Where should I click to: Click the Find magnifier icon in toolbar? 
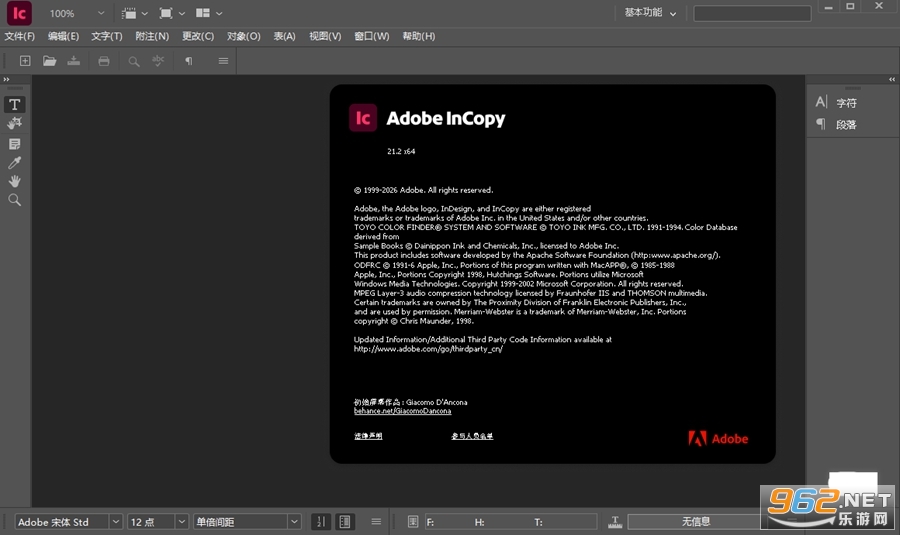click(x=134, y=61)
